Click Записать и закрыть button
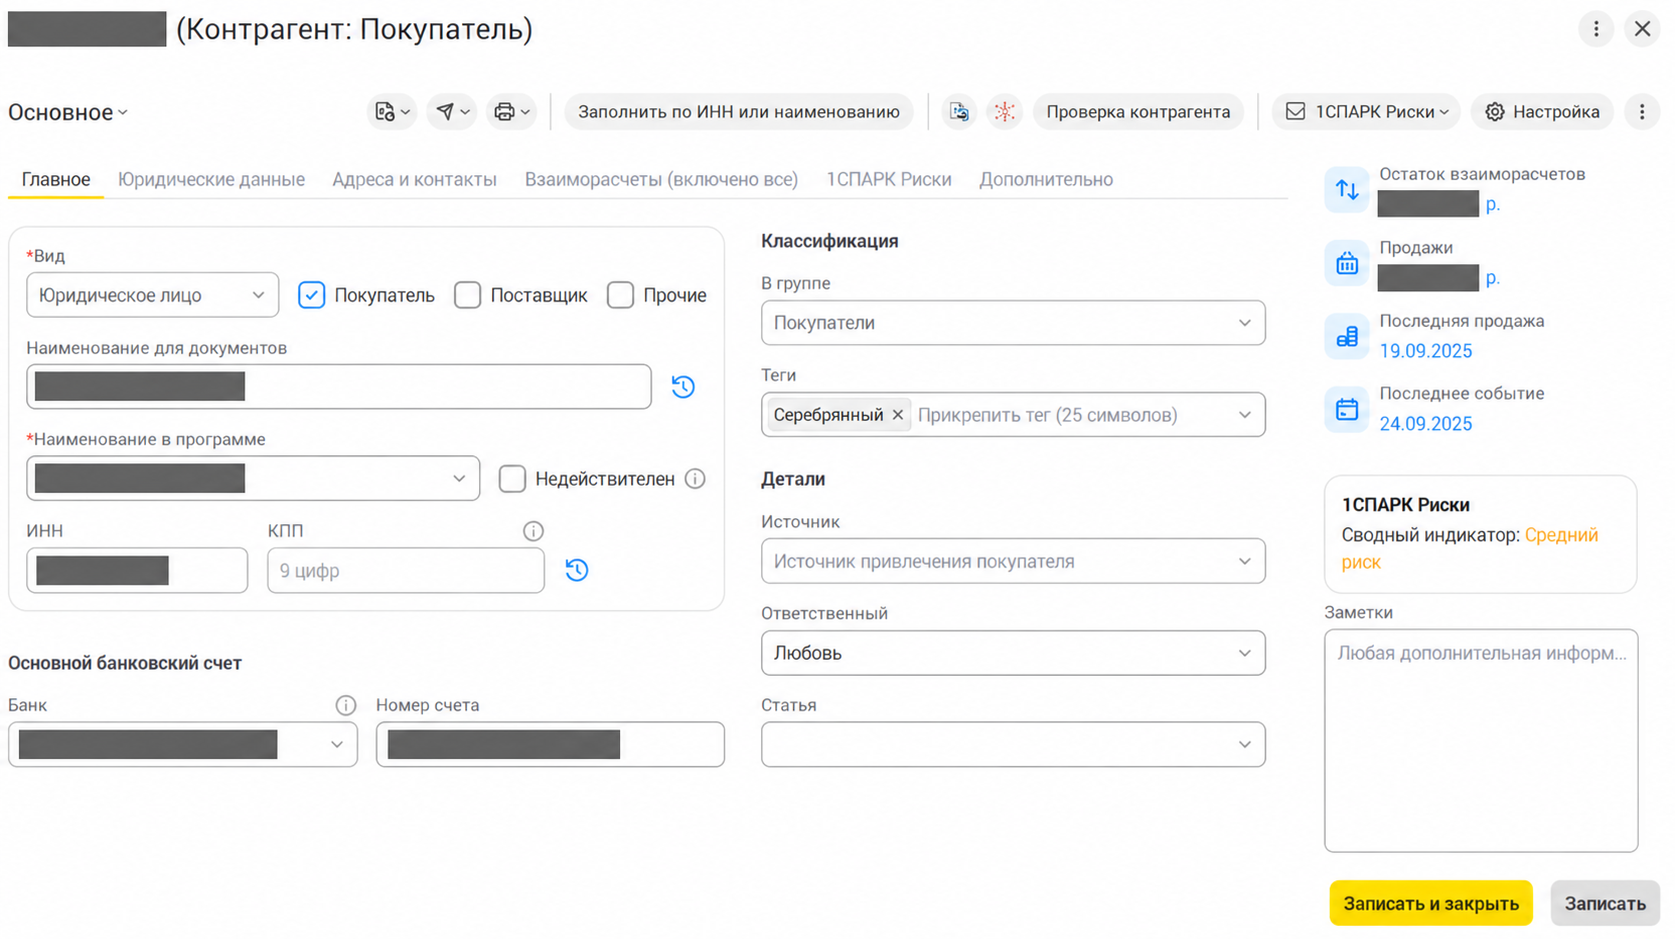Viewport: 1675px width, 939px height. pos(1431,903)
